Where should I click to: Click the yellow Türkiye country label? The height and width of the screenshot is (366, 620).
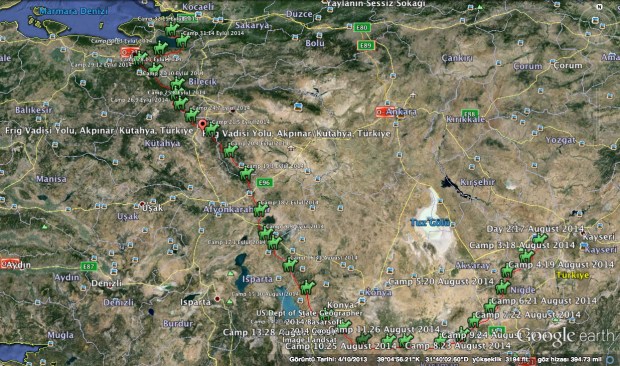573,275
